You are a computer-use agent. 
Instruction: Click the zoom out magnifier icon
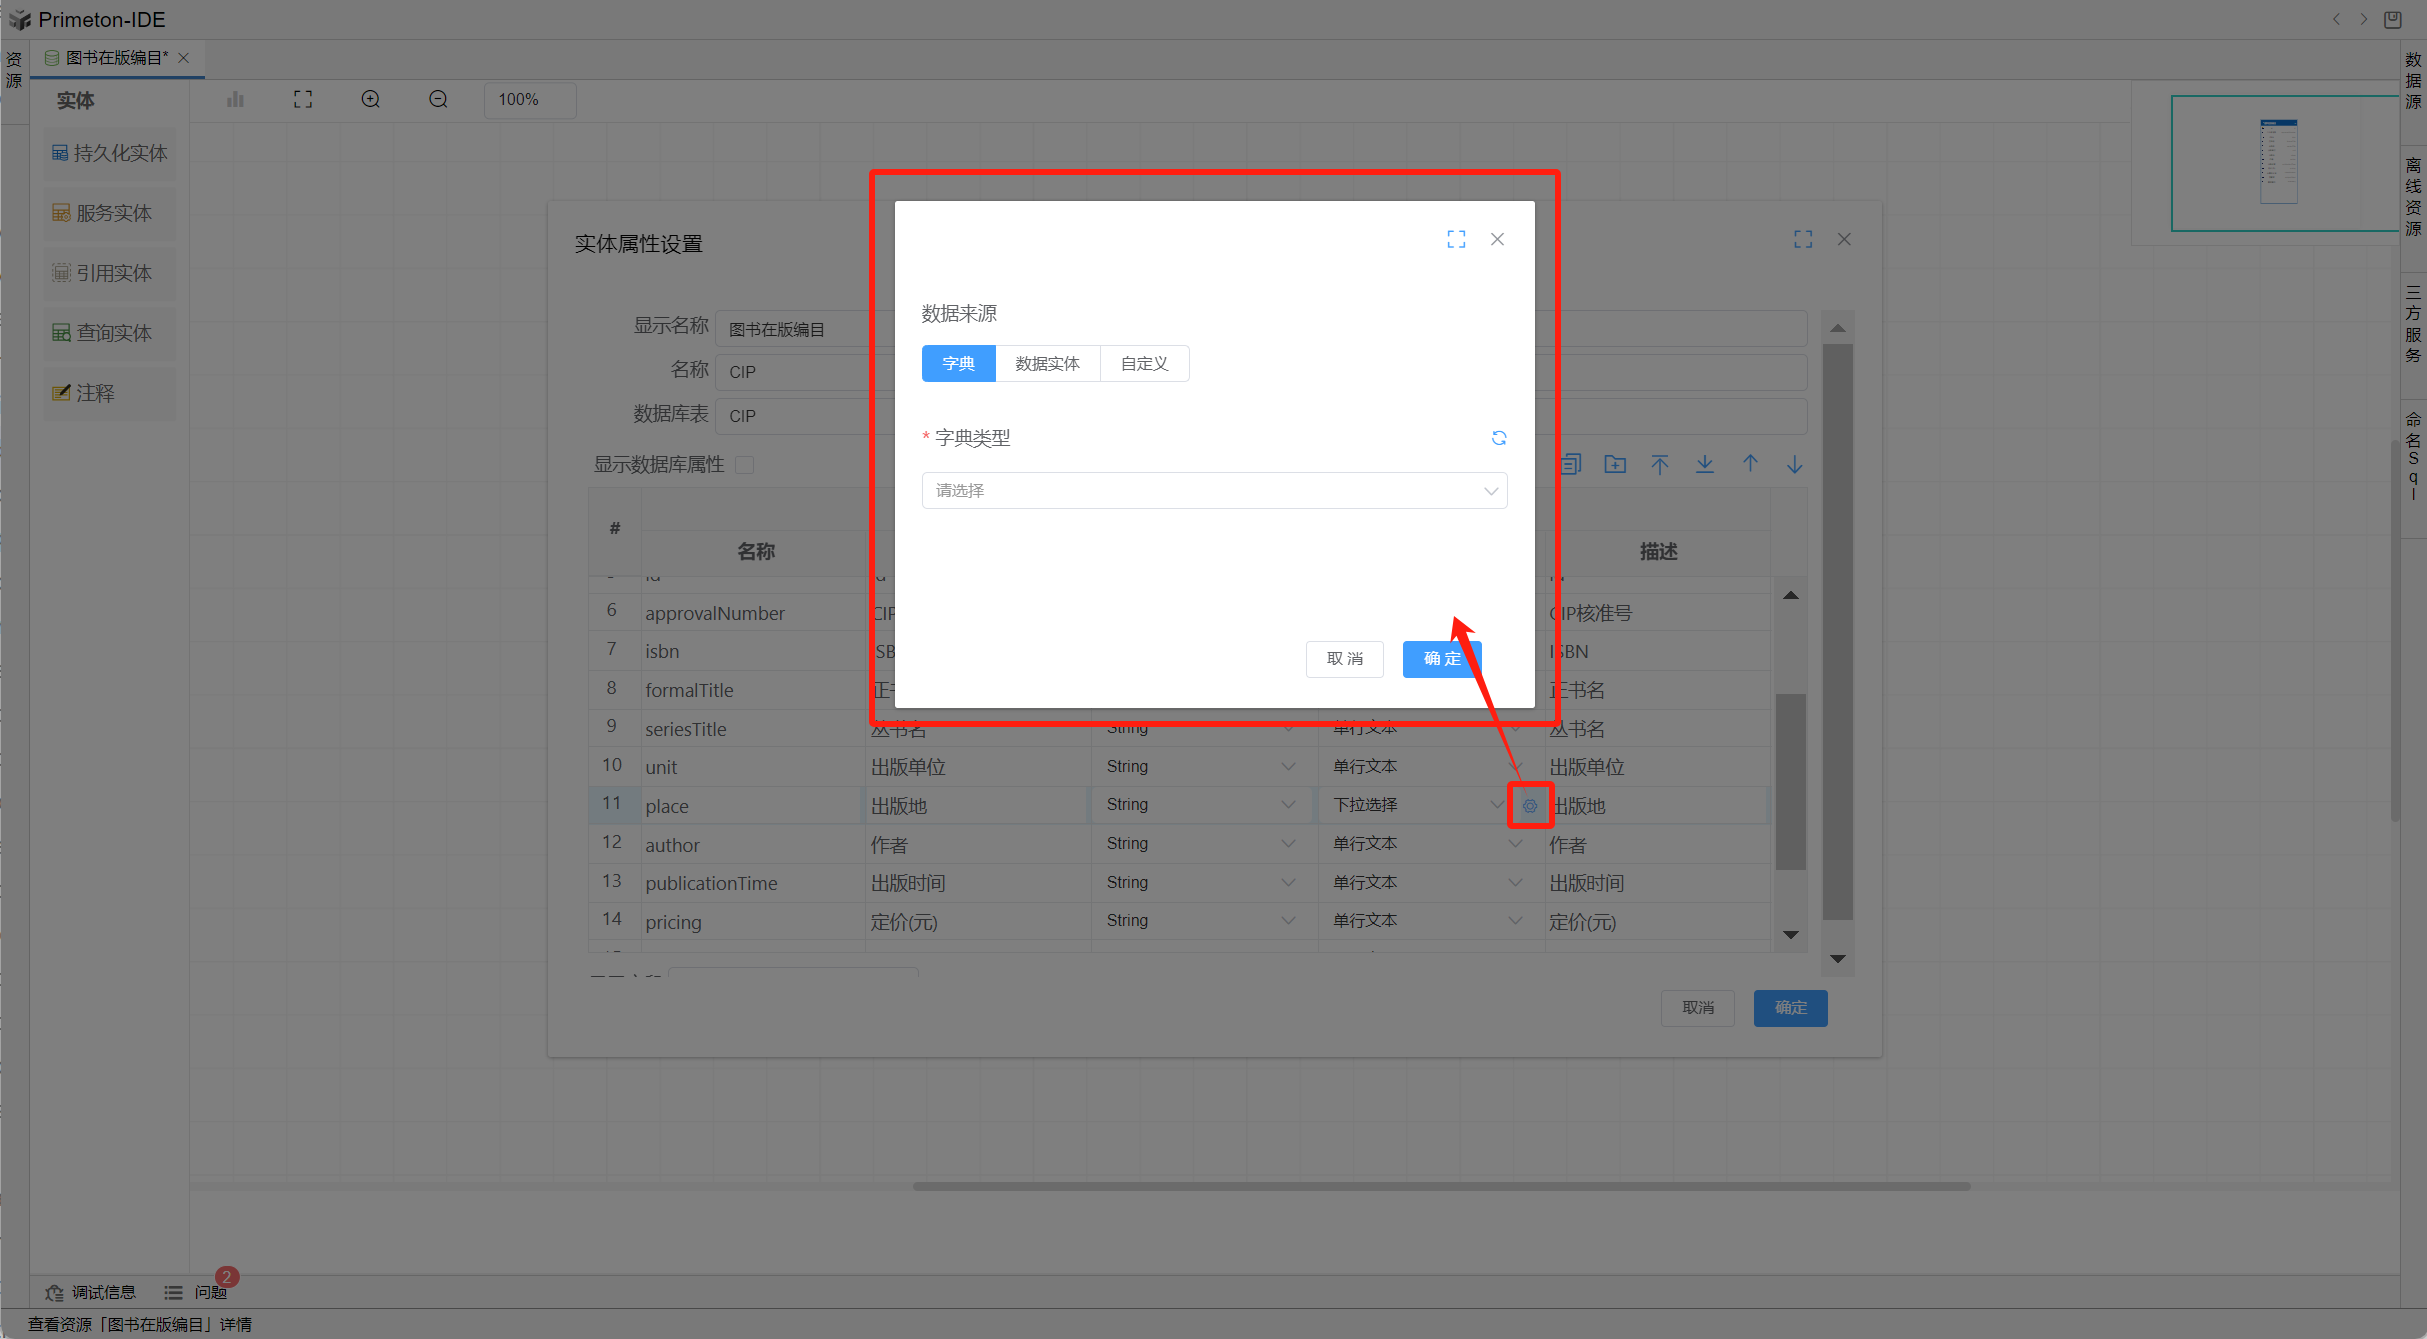(438, 99)
